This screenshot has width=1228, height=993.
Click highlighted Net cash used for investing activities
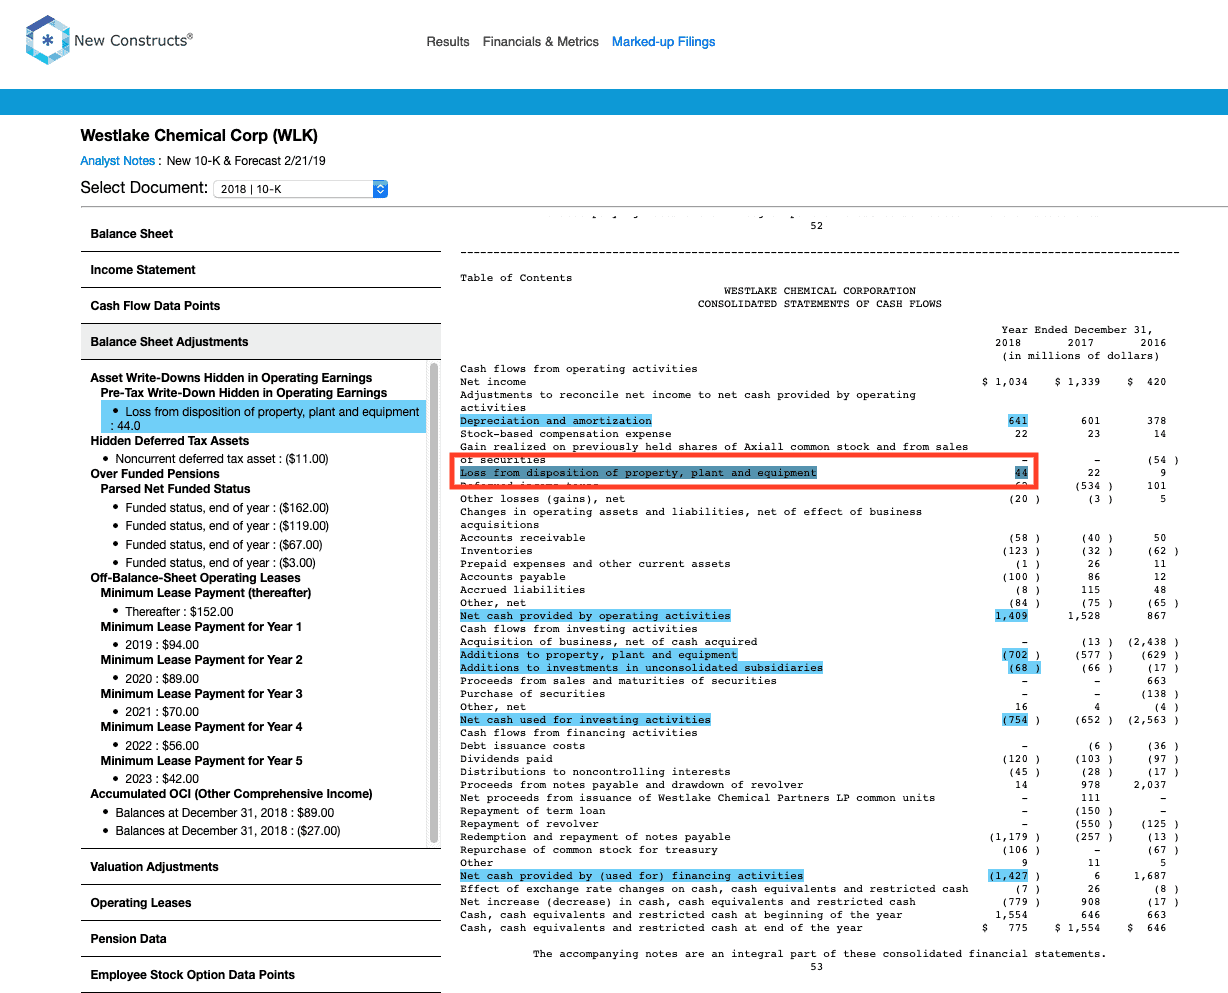(585, 720)
